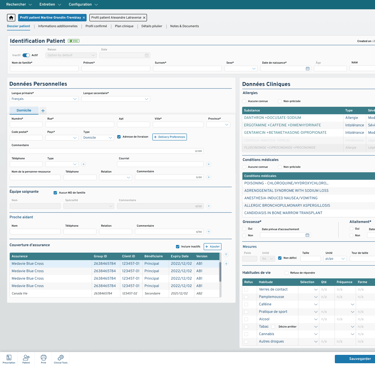Go to the home screen icon
Screen dimensions: 375x366
click(x=11, y=18)
